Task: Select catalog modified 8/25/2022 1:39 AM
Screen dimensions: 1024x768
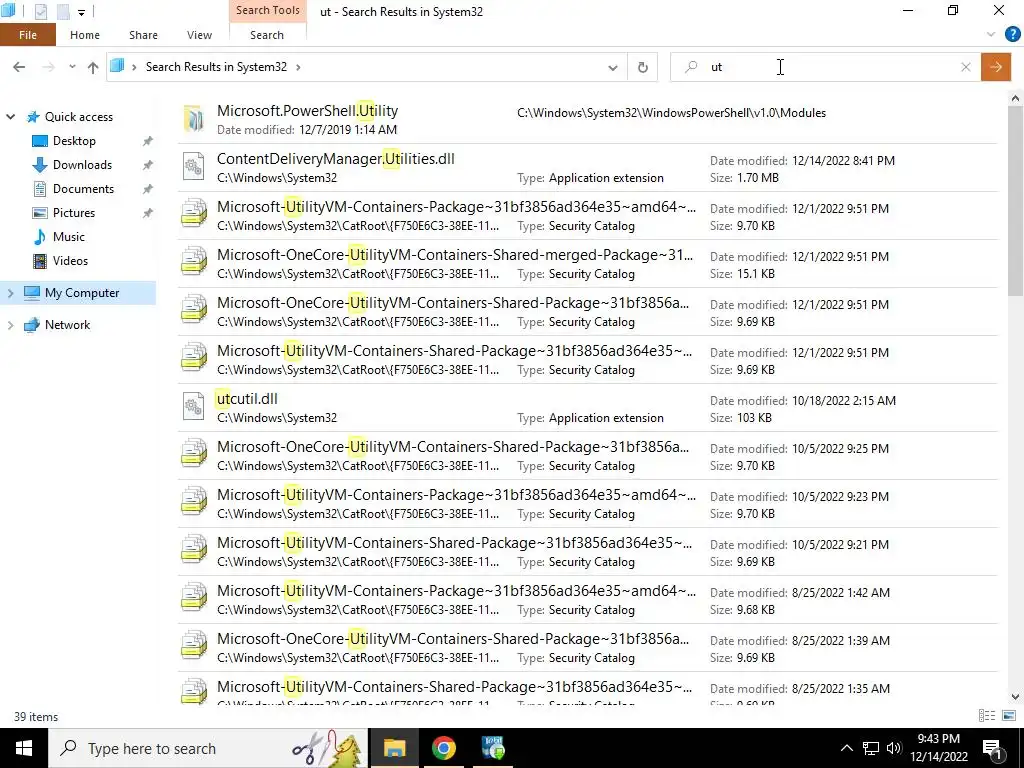Action: tap(587, 648)
